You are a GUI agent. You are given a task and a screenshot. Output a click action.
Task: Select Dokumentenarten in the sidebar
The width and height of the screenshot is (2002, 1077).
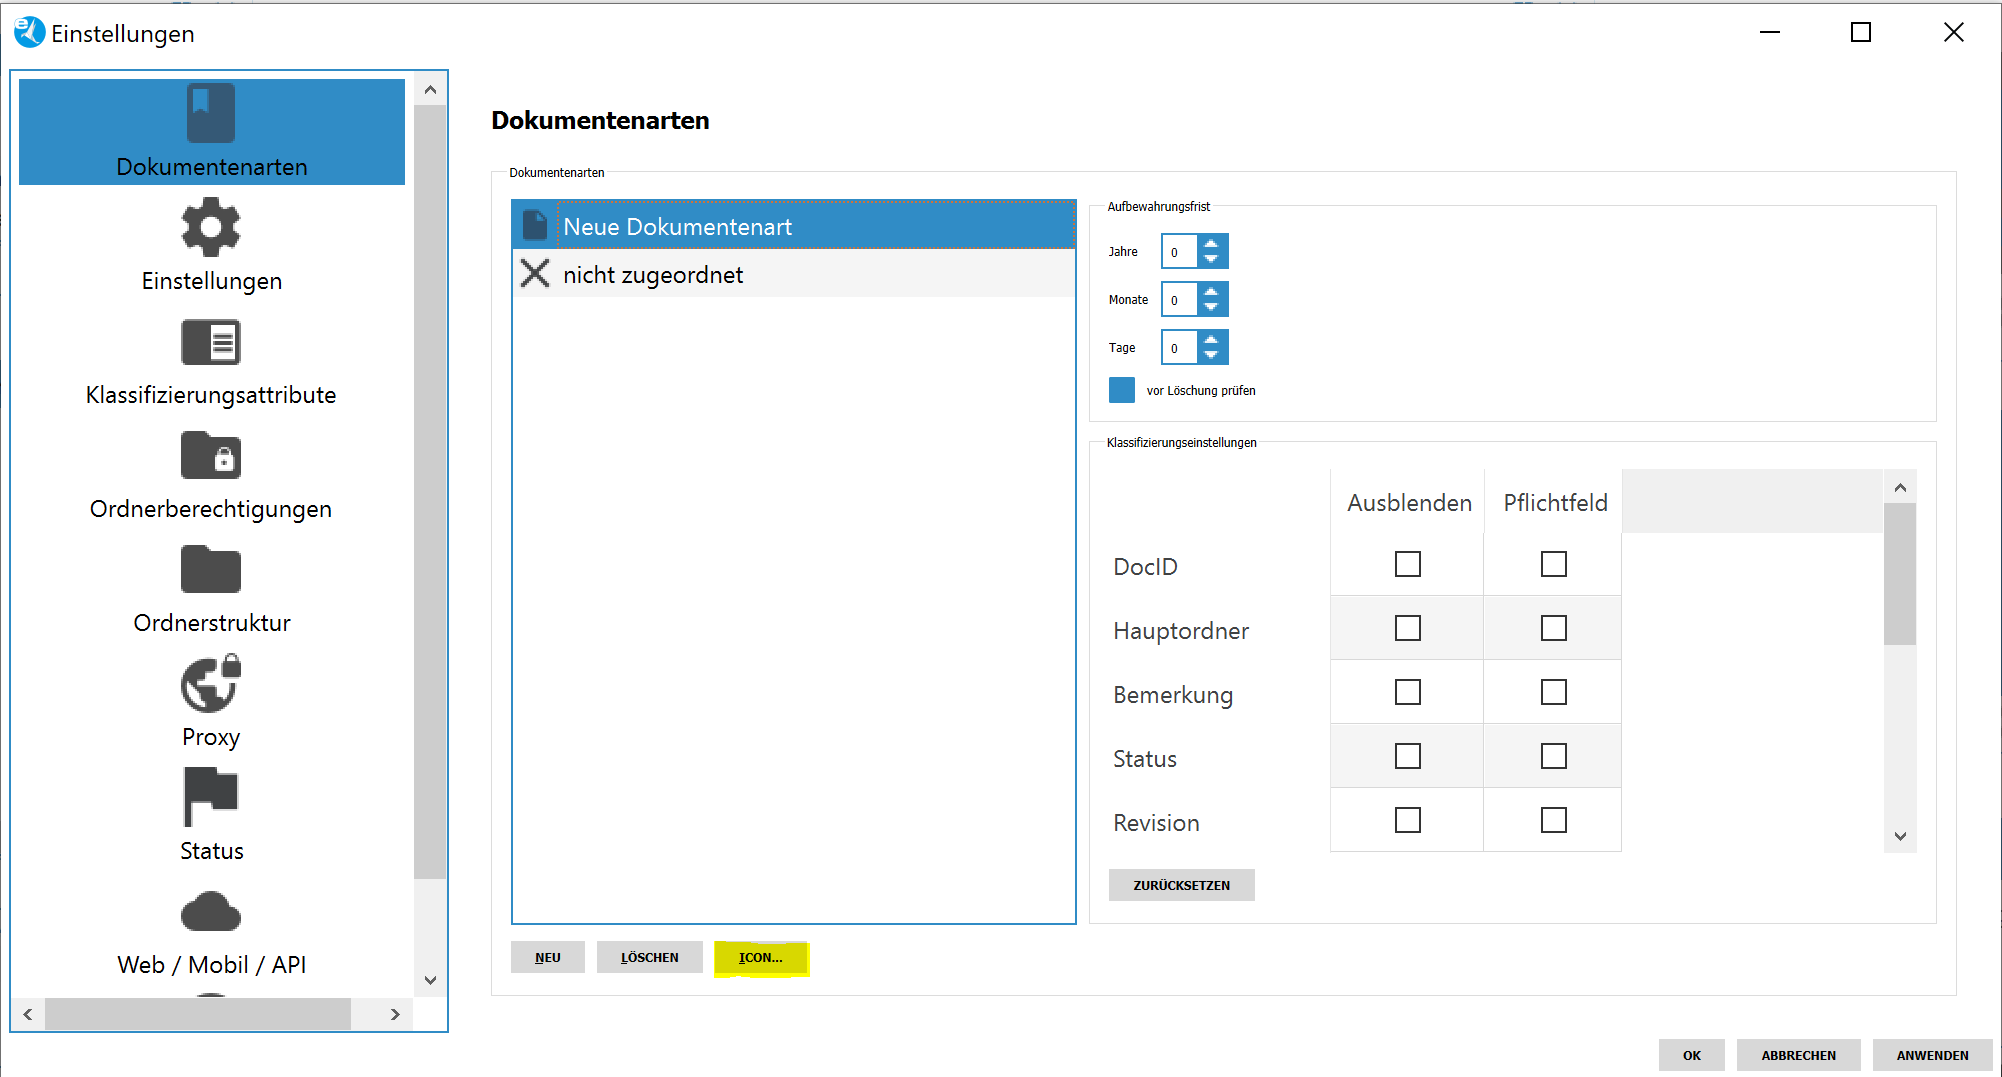tap(211, 132)
